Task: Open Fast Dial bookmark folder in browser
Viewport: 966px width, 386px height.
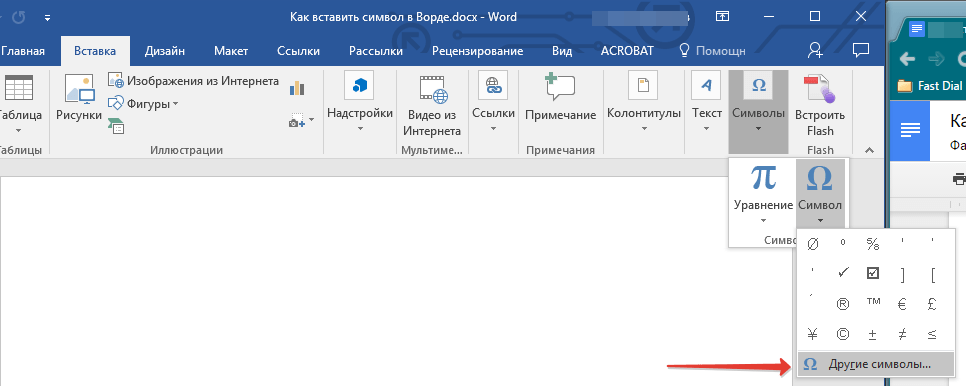Action: [930, 86]
